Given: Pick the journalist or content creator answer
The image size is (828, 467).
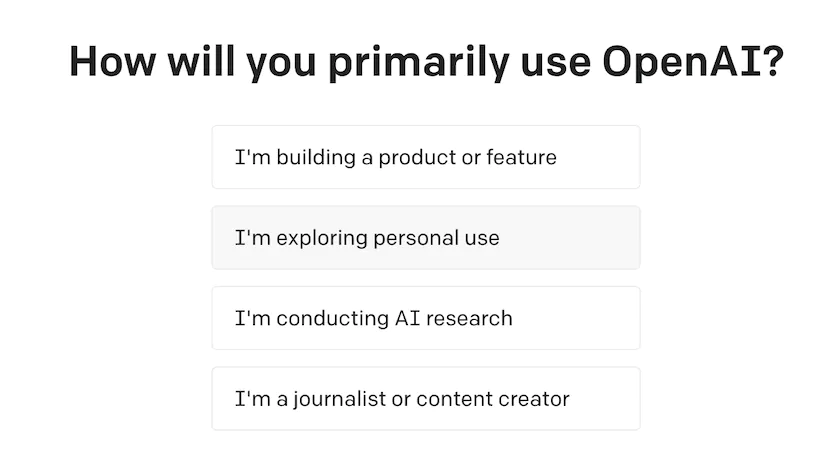Looking at the screenshot, I should coord(425,399).
